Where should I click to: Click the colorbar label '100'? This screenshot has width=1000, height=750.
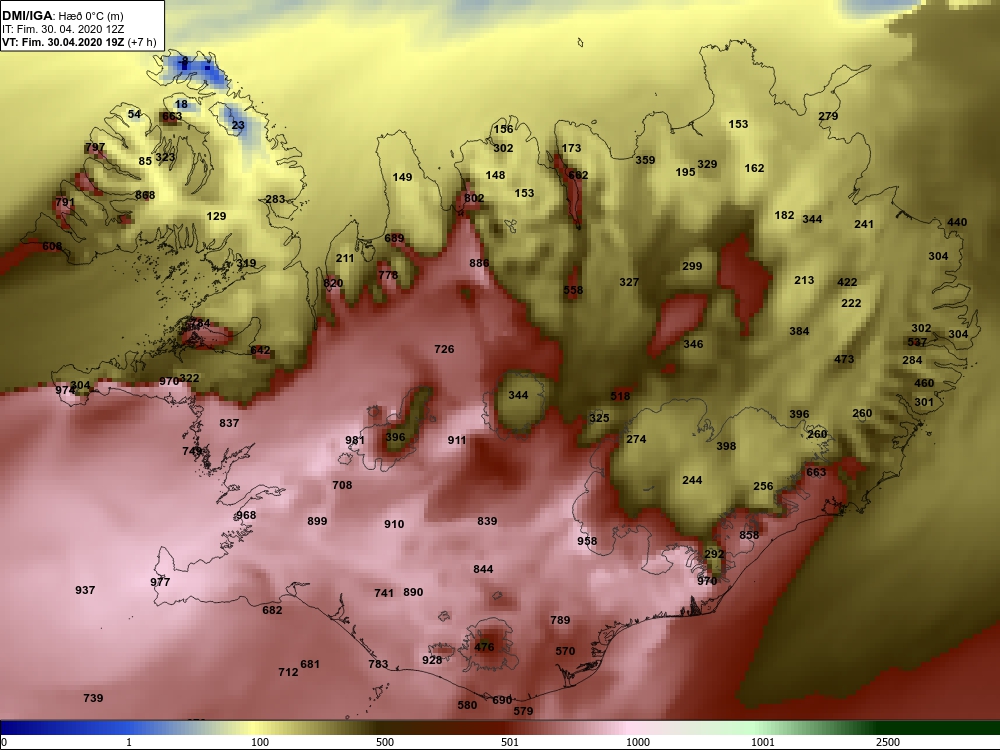(x=260, y=742)
